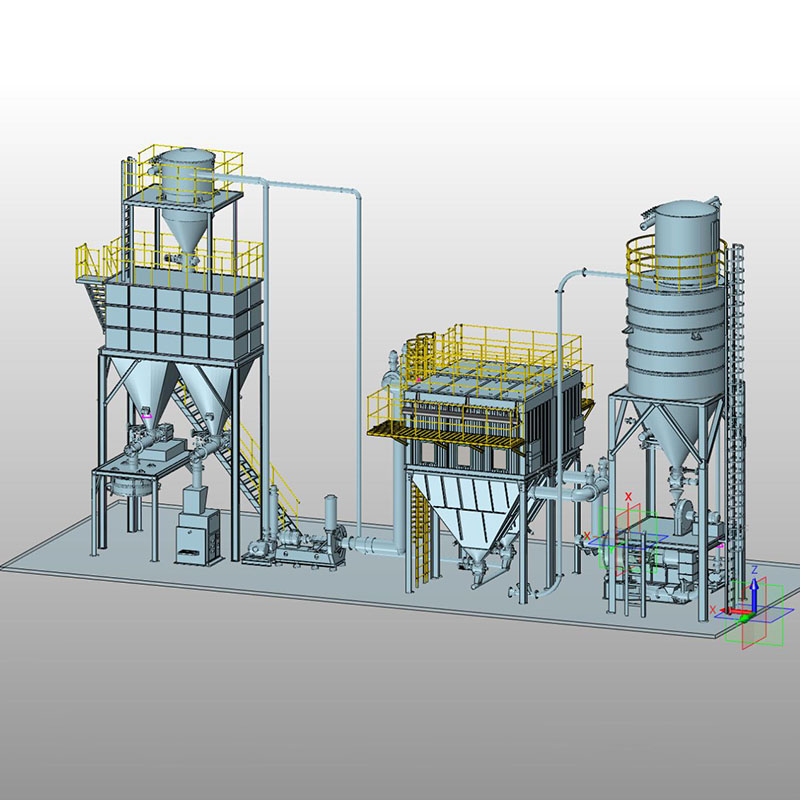Screen dimensions: 800x800
Task: Click the green Y-axis cone at the origin
Action: pyautogui.click(x=745, y=618)
